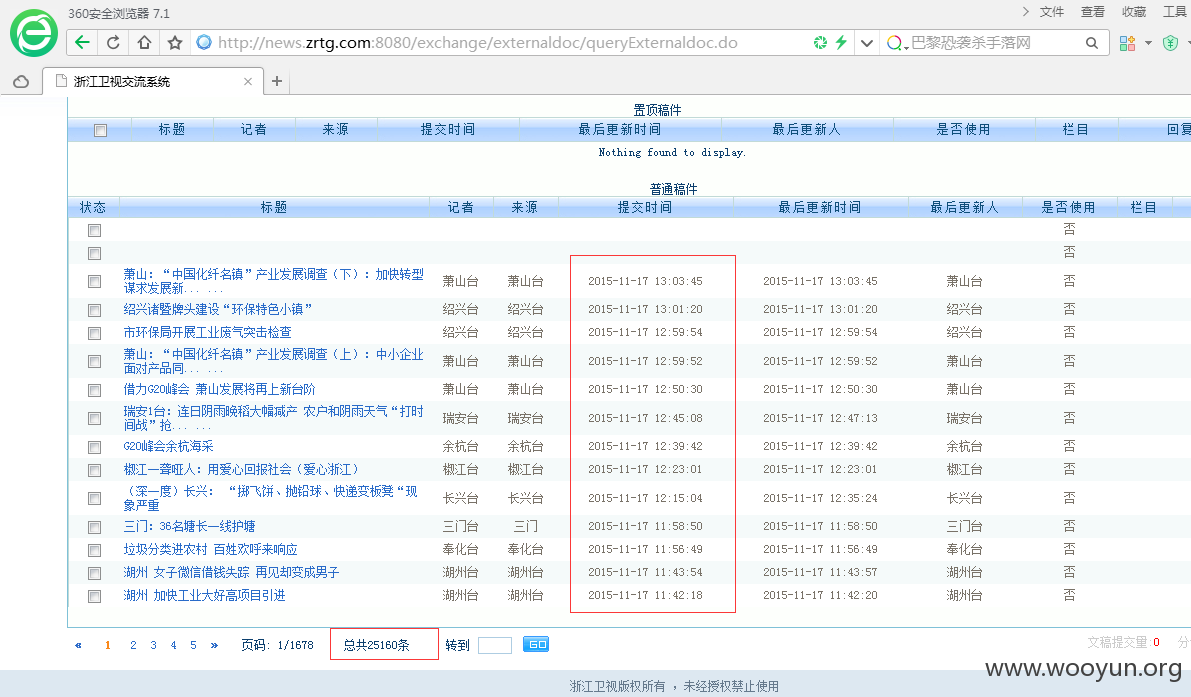Go to page 5 of results
1191x697 pixels.
(x=193, y=645)
